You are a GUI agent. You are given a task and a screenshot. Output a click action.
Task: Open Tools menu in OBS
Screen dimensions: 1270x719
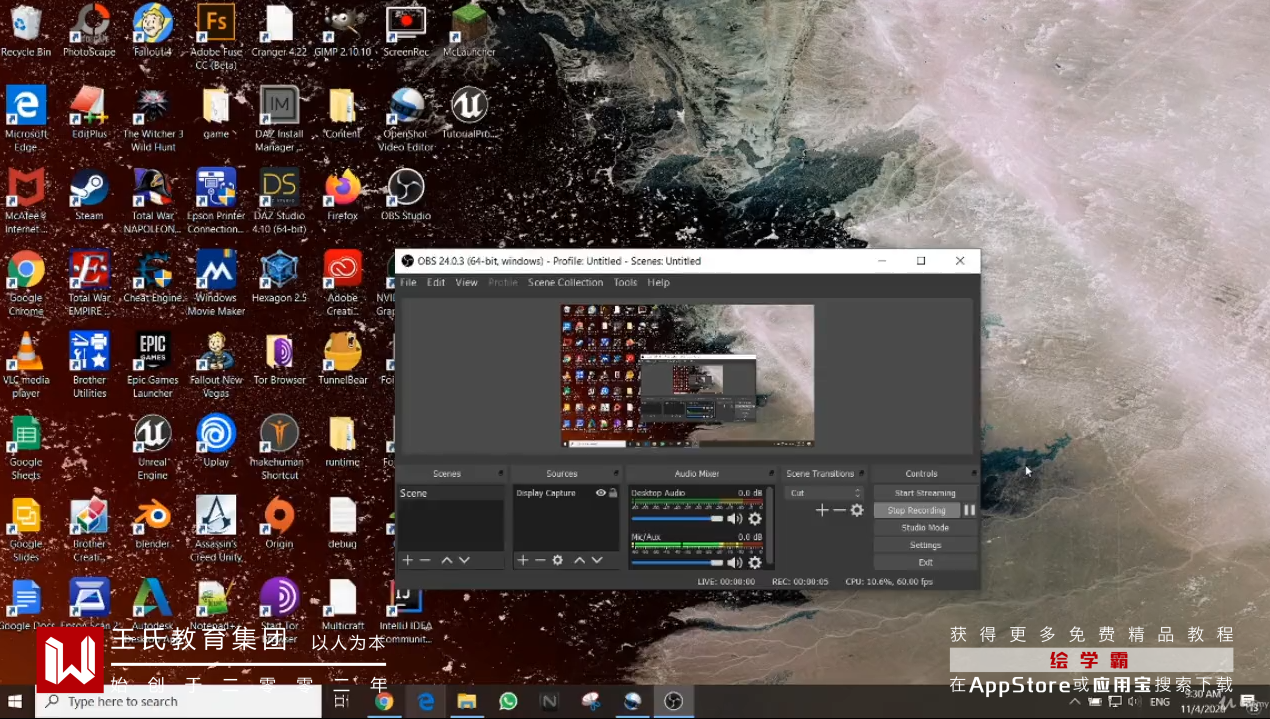click(x=625, y=283)
